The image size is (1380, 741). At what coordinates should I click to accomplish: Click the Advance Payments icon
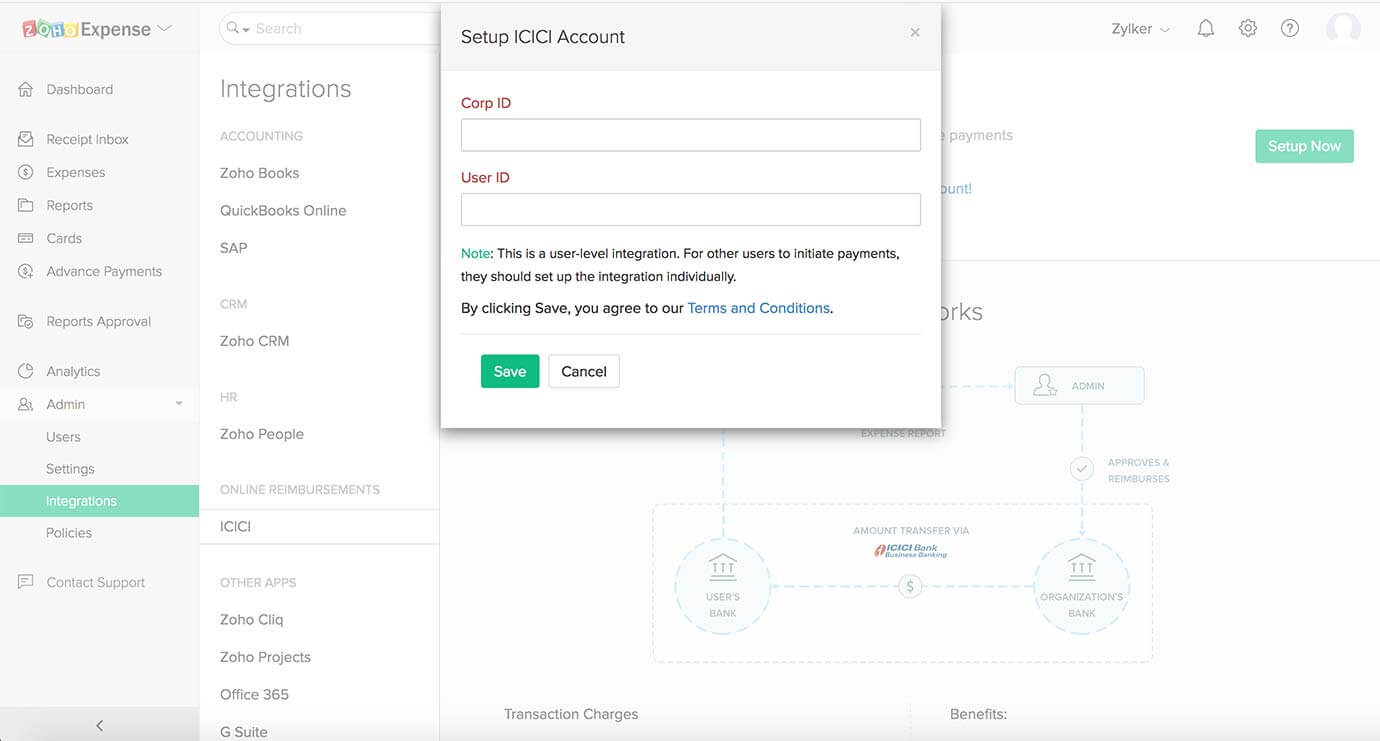(x=26, y=271)
